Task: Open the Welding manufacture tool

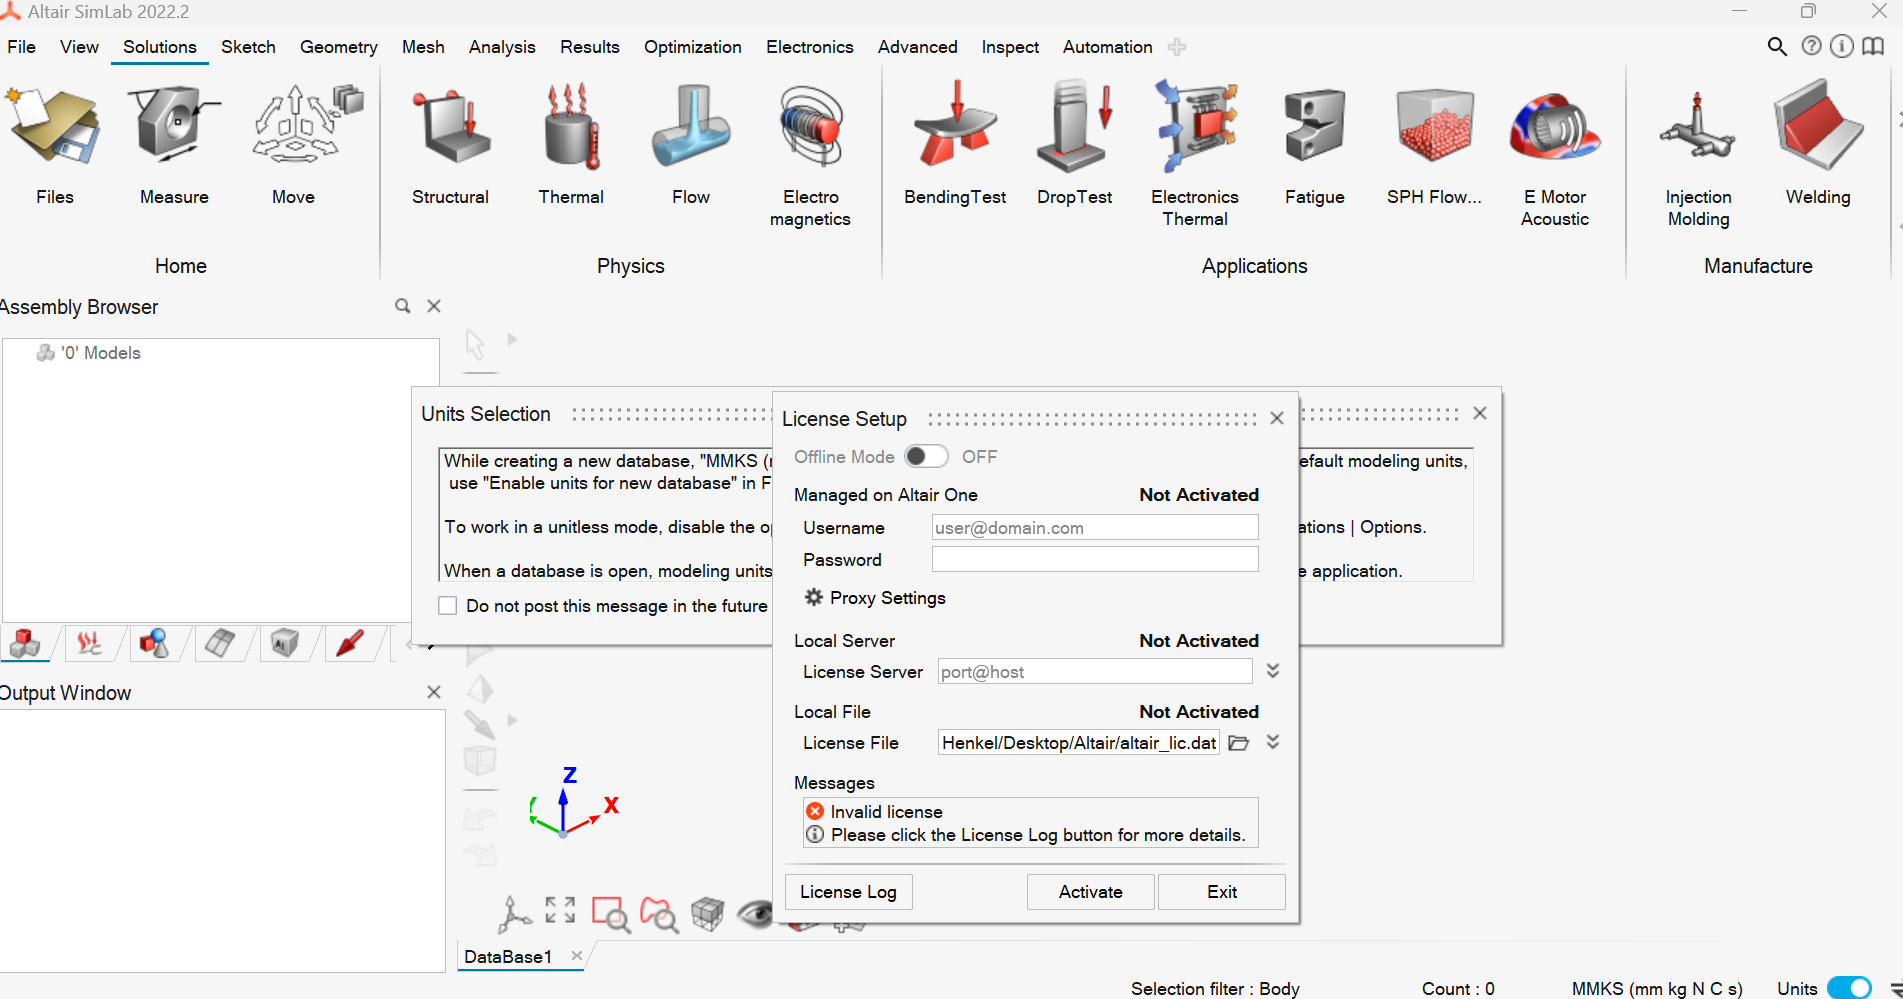Action: 1818,145
